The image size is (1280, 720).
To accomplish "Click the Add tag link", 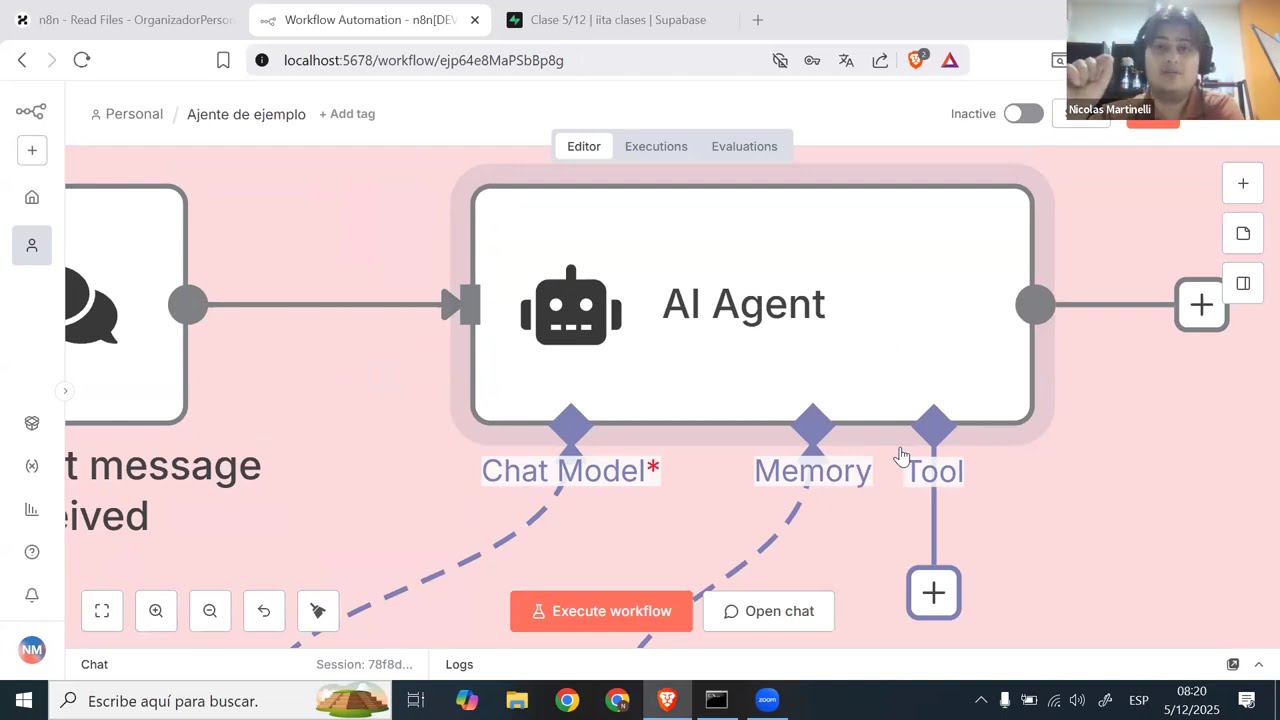I will coord(347,114).
